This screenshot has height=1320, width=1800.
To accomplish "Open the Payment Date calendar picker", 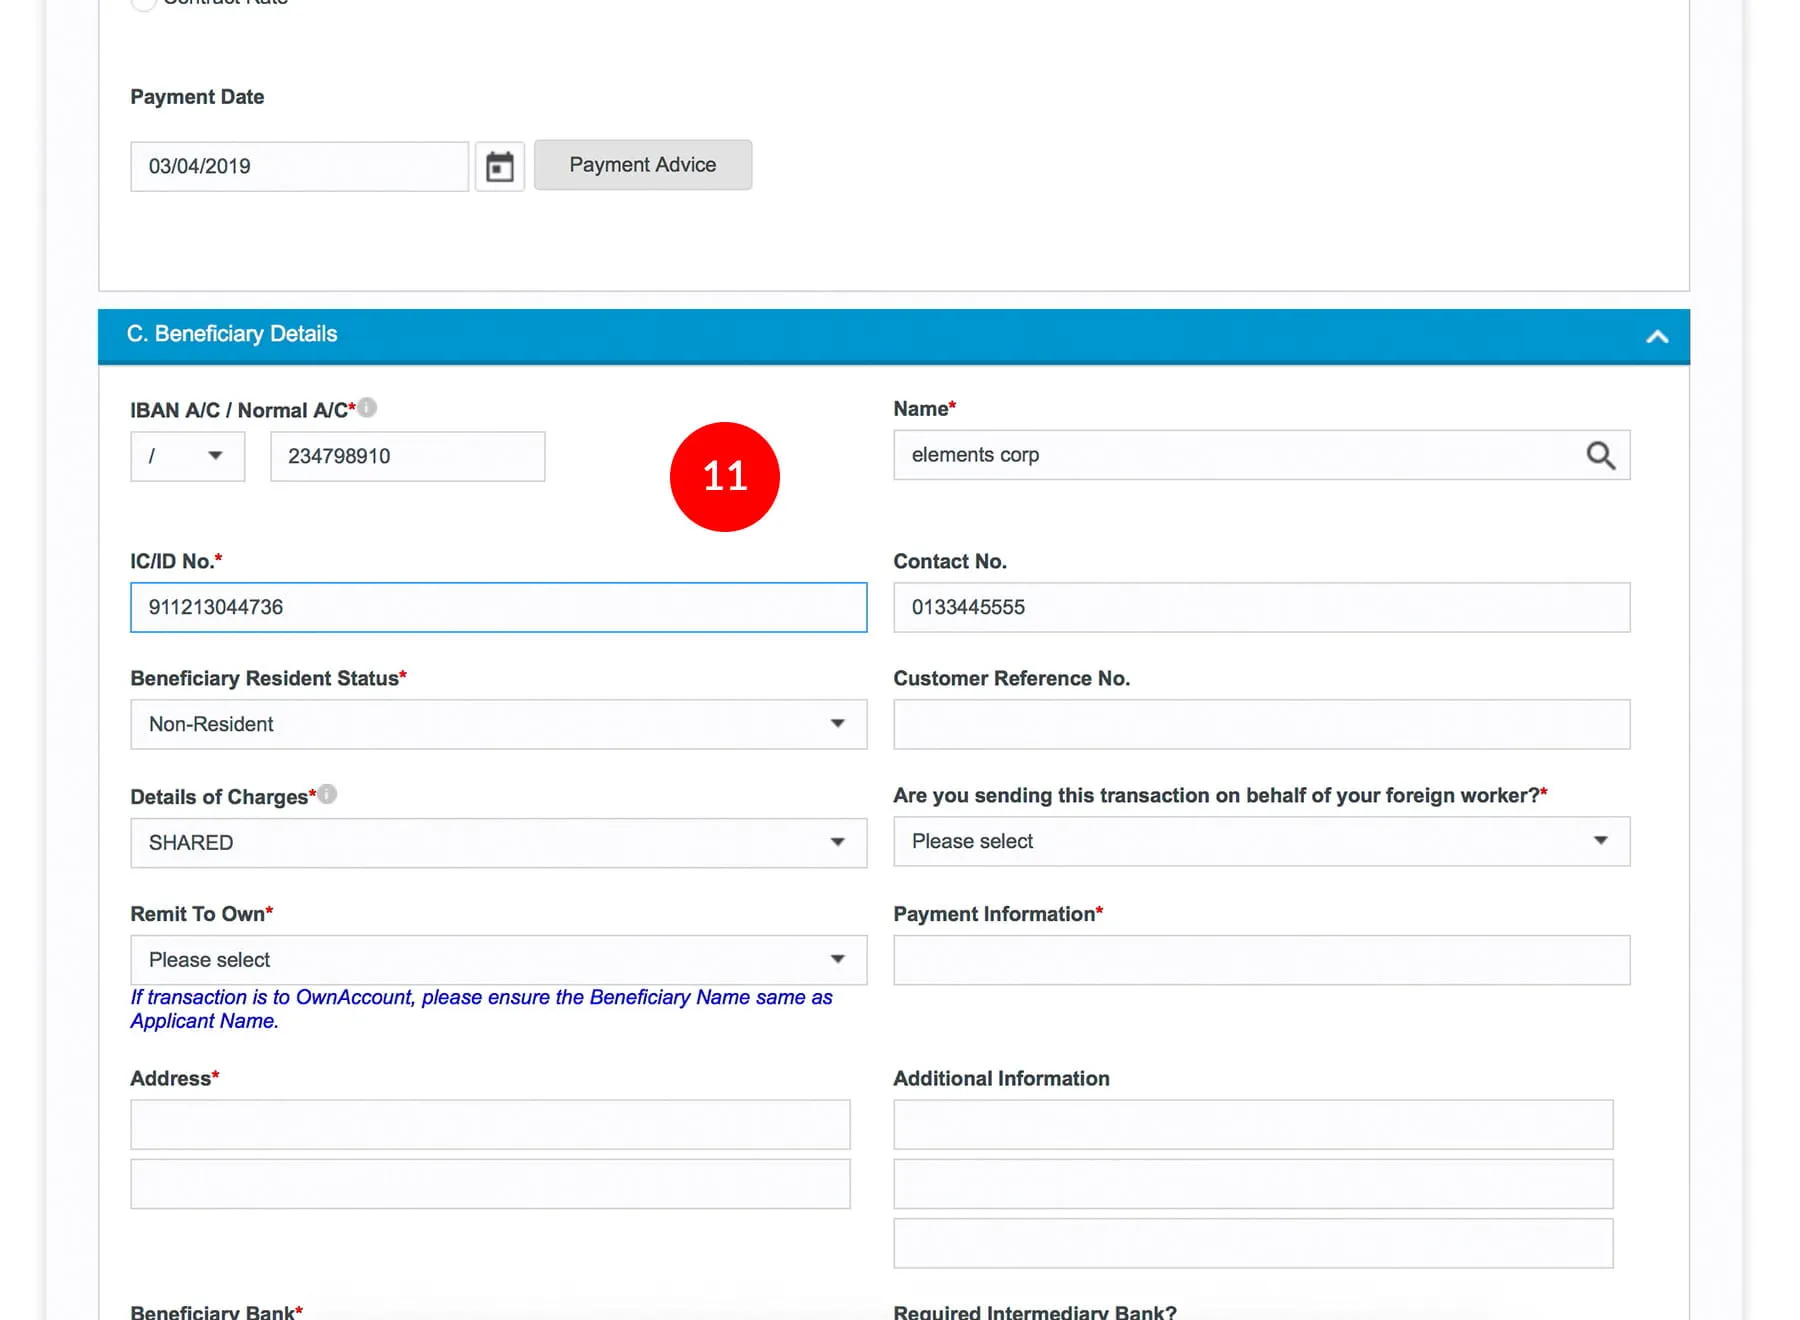I will point(499,166).
